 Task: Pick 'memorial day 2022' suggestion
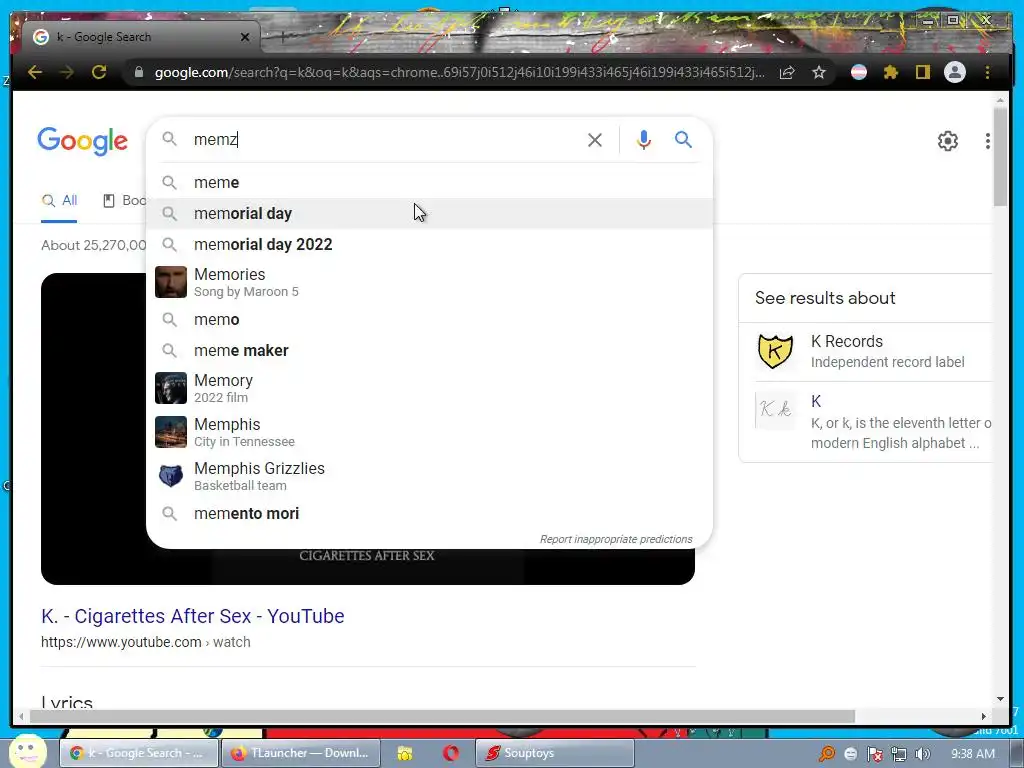coord(430,244)
